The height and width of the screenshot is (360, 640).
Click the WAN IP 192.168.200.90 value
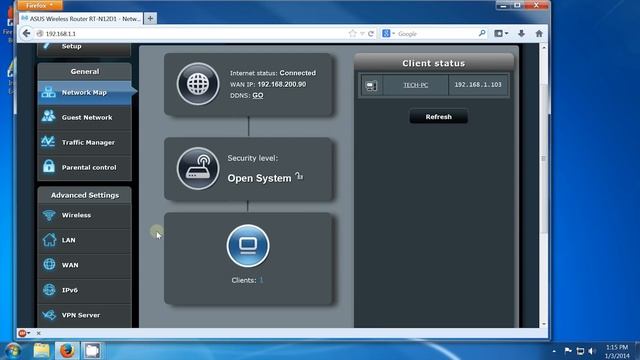click(282, 84)
